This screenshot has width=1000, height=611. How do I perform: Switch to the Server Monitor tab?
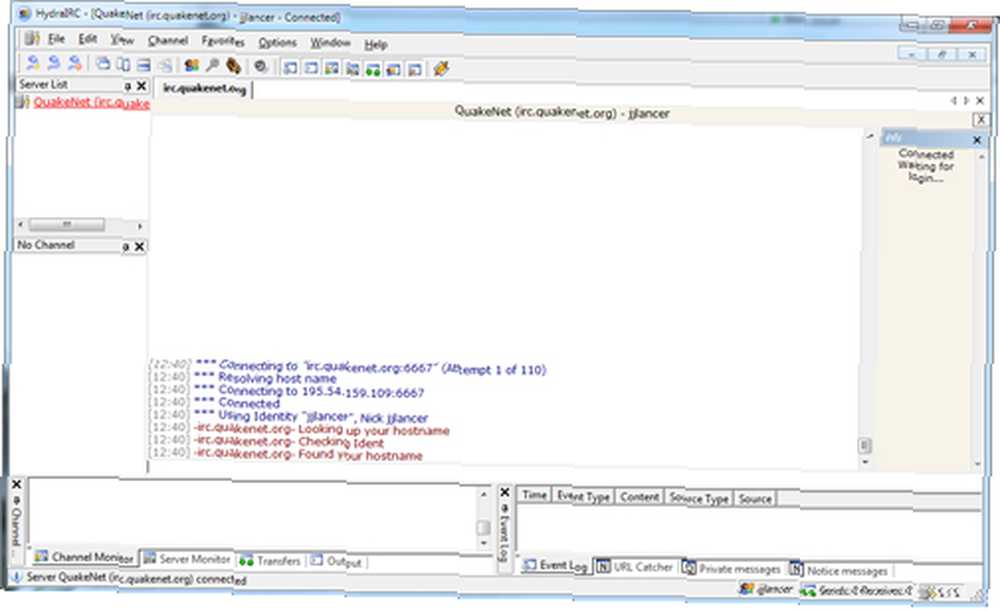(187, 559)
